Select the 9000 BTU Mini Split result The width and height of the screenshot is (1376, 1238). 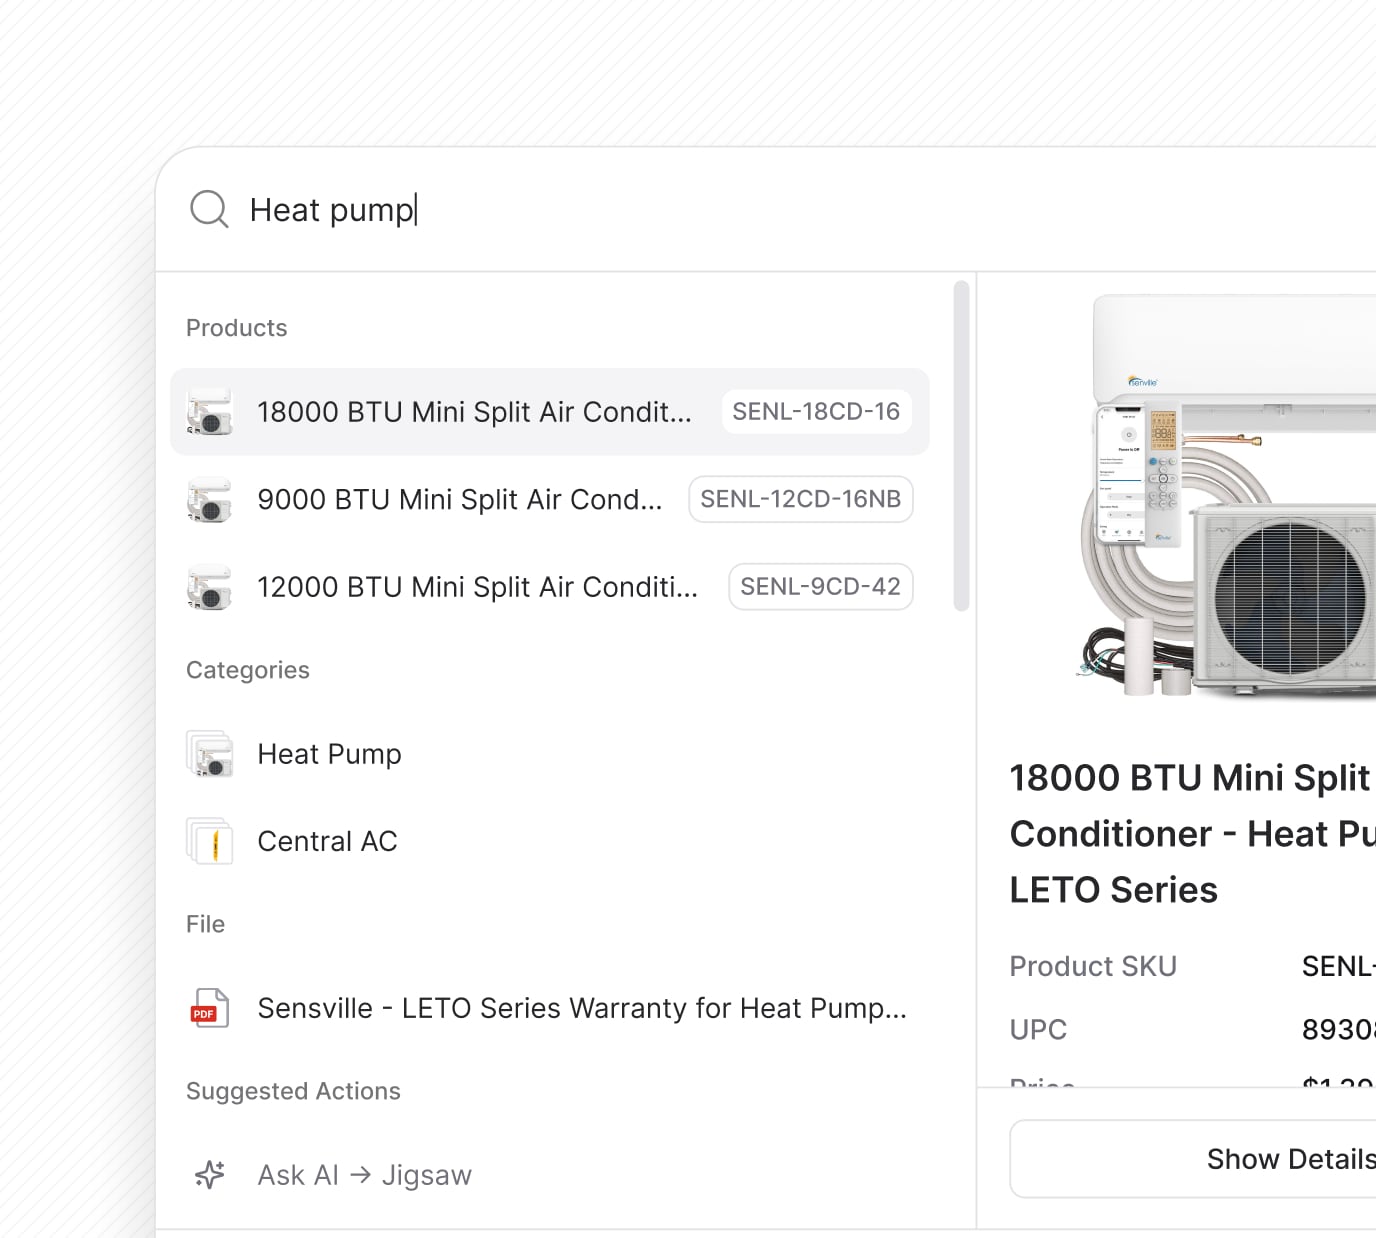[x=549, y=499]
